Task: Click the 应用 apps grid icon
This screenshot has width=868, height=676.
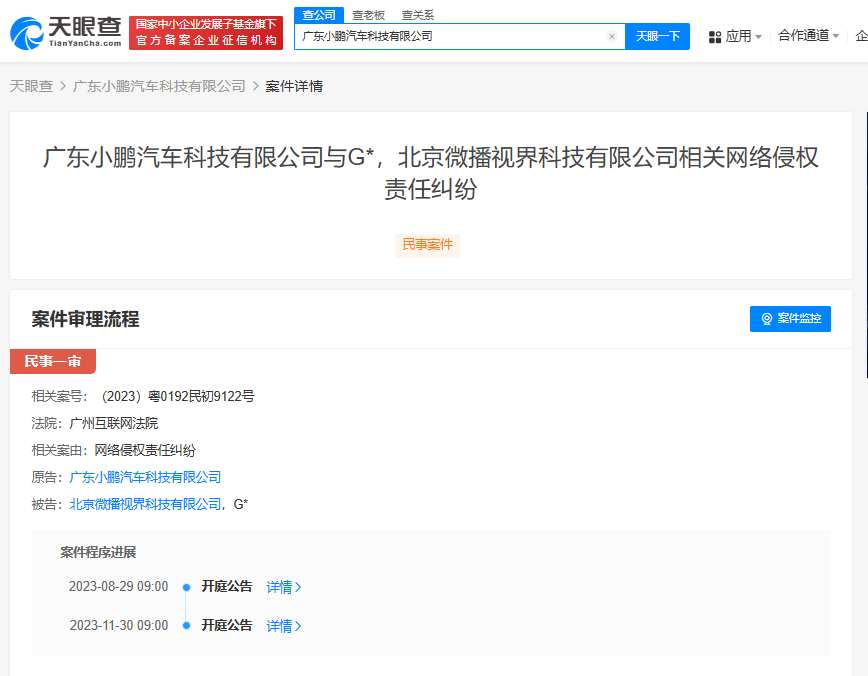Action: tap(714, 35)
